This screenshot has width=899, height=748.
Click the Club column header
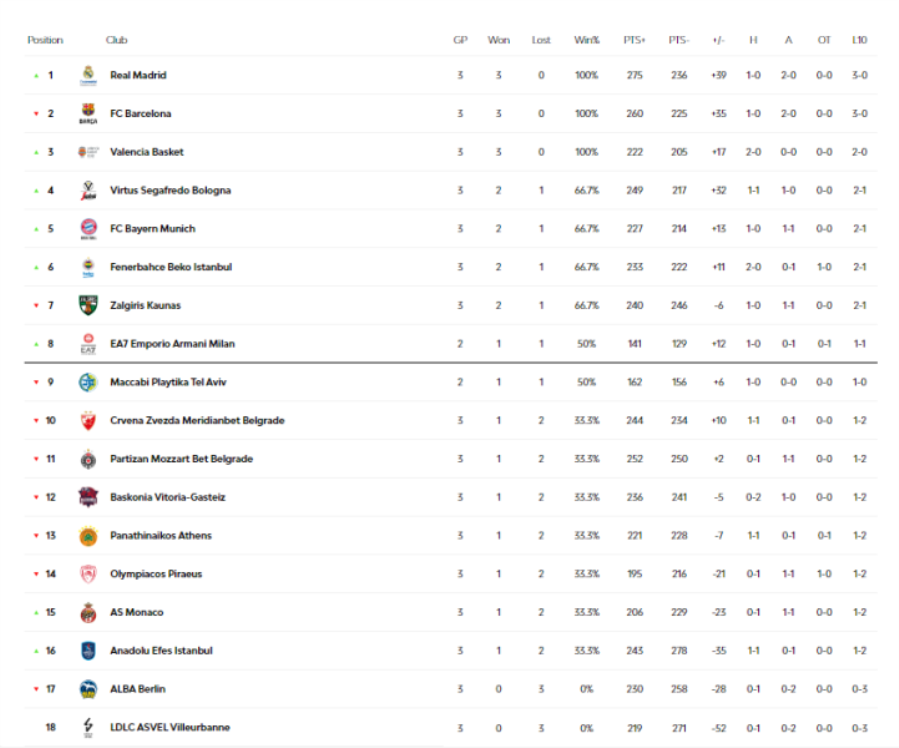pyautogui.click(x=116, y=40)
